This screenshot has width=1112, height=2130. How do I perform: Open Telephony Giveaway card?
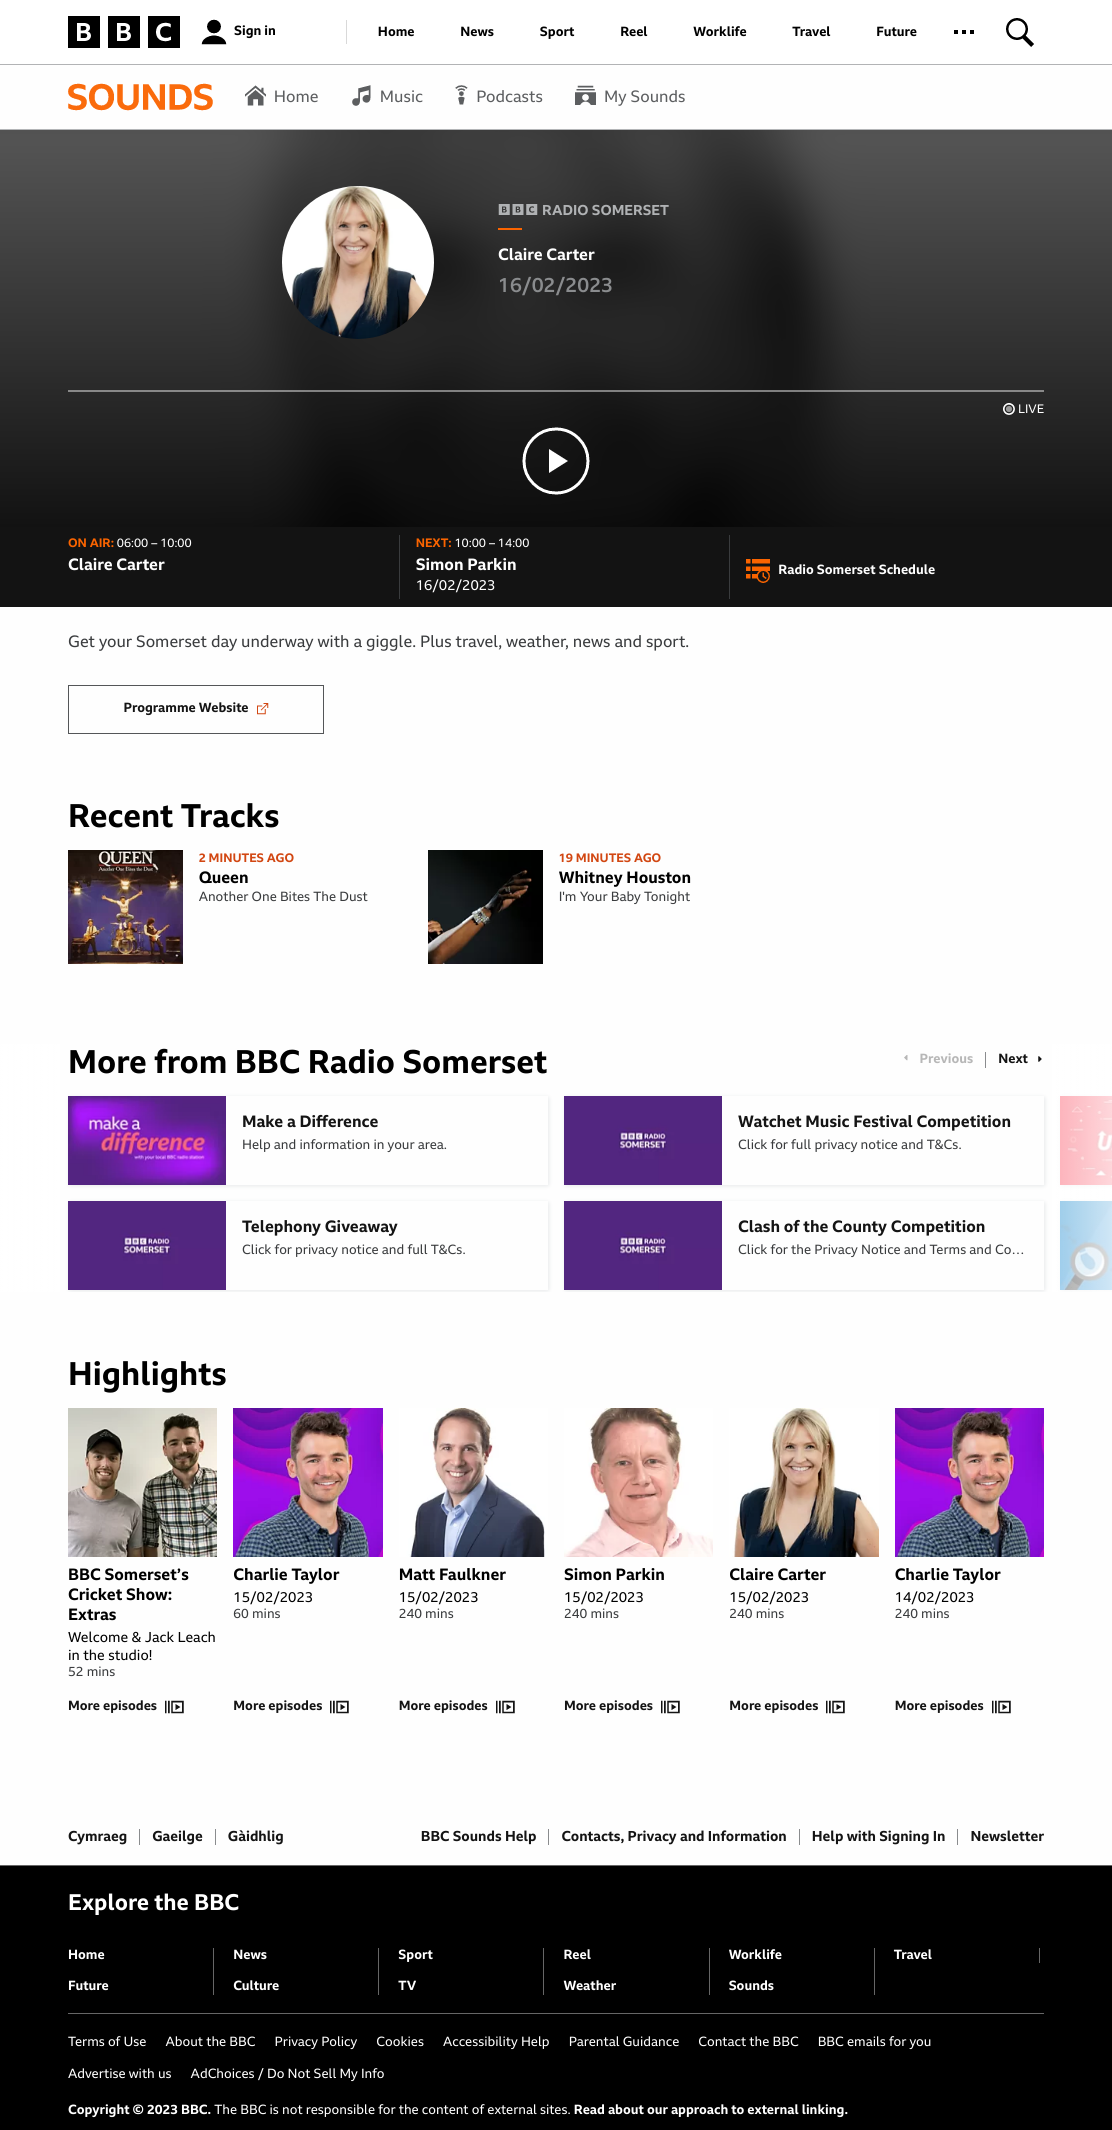[x=308, y=1246]
